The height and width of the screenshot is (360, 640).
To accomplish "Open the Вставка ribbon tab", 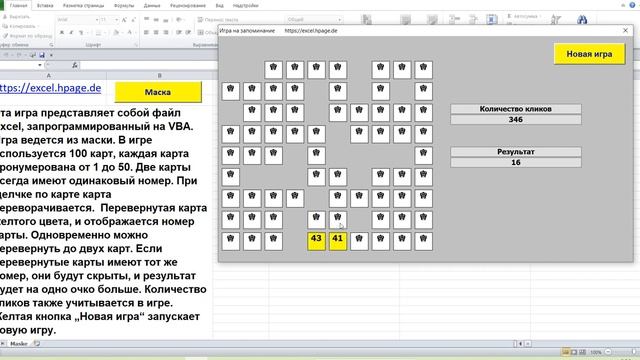I will point(45,6).
